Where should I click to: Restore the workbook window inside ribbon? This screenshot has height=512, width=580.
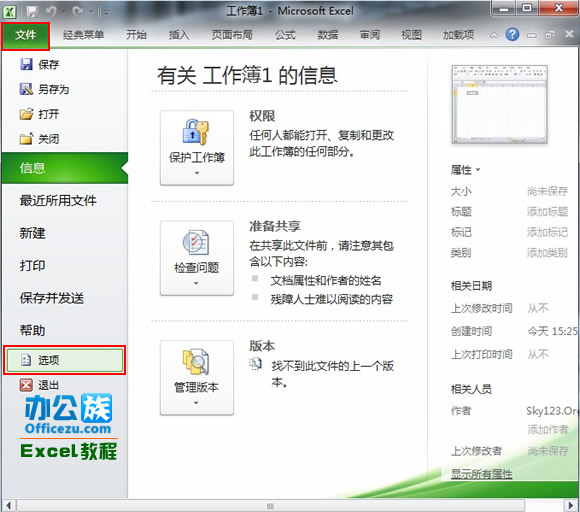coord(550,35)
